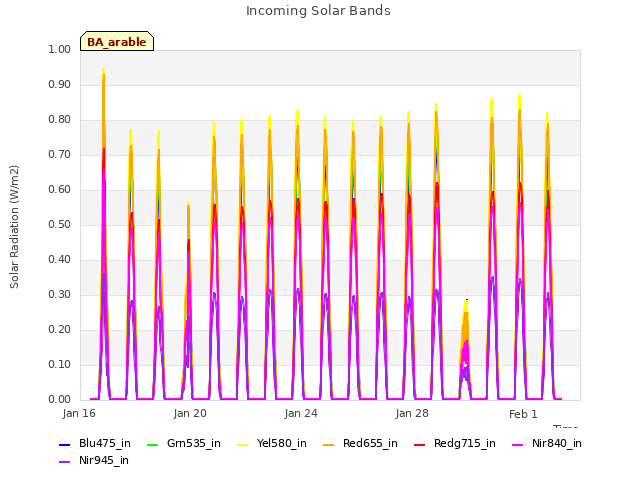The image size is (640, 480).
Task: Click the tallest yellow peak near Jan 16
Action: [x=103, y=70]
